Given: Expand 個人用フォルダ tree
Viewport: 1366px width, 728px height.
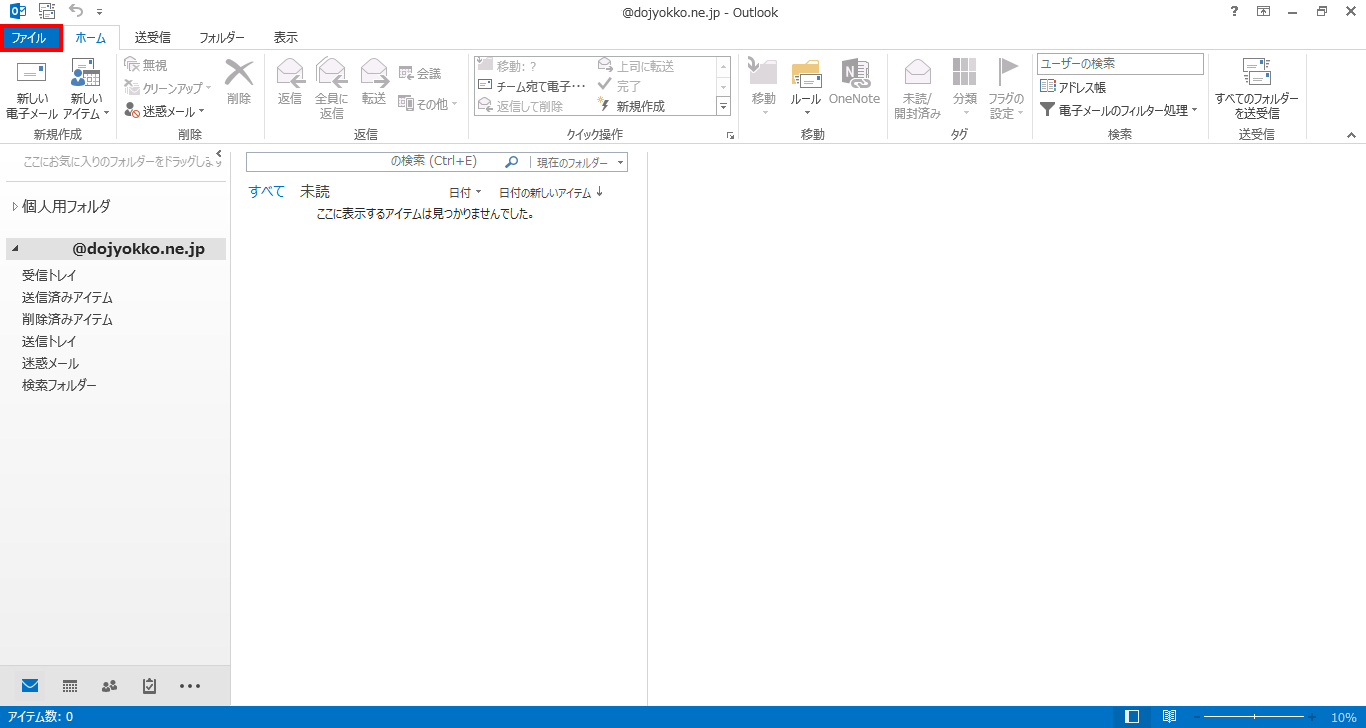Looking at the screenshot, I should tap(15, 207).
